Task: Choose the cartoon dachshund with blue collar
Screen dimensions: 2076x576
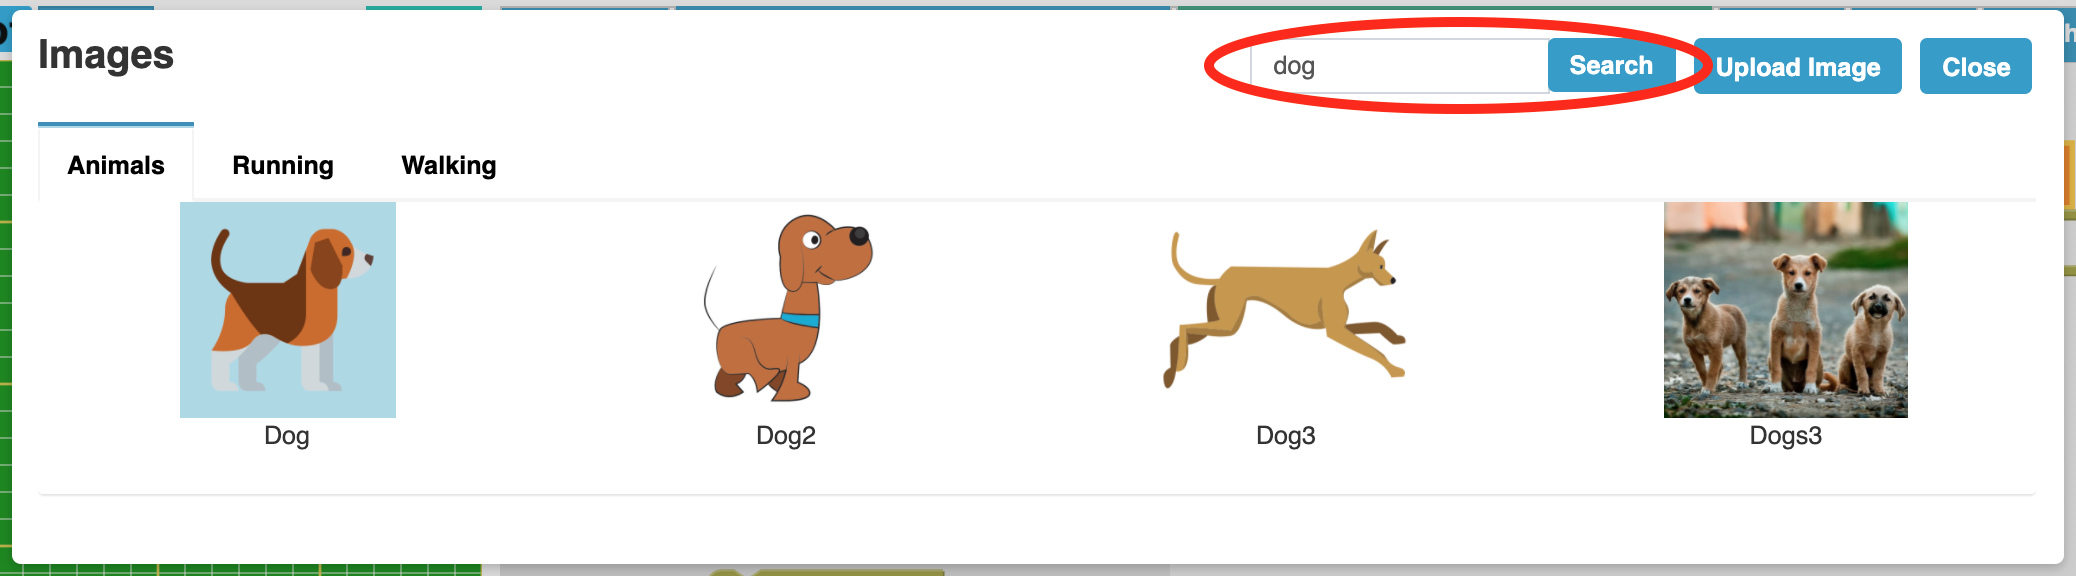Action: pyautogui.click(x=787, y=308)
